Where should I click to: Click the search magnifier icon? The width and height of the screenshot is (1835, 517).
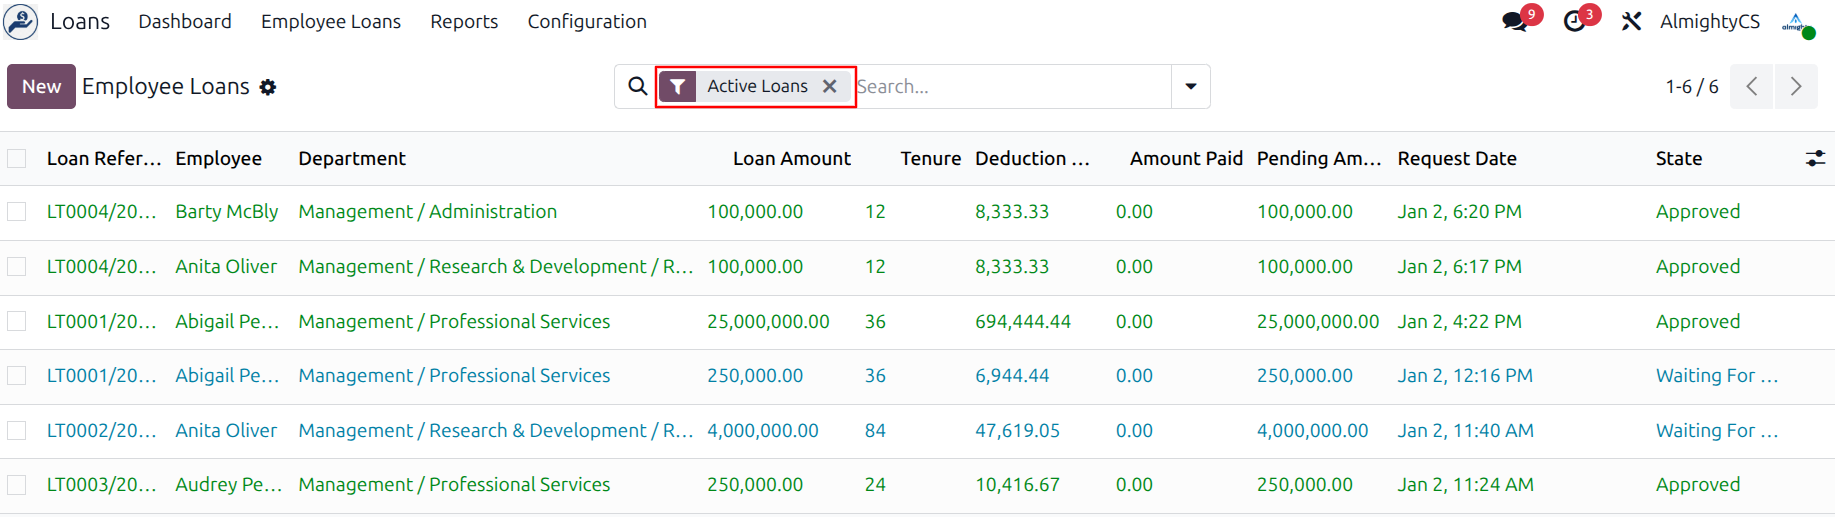[x=637, y=86]
